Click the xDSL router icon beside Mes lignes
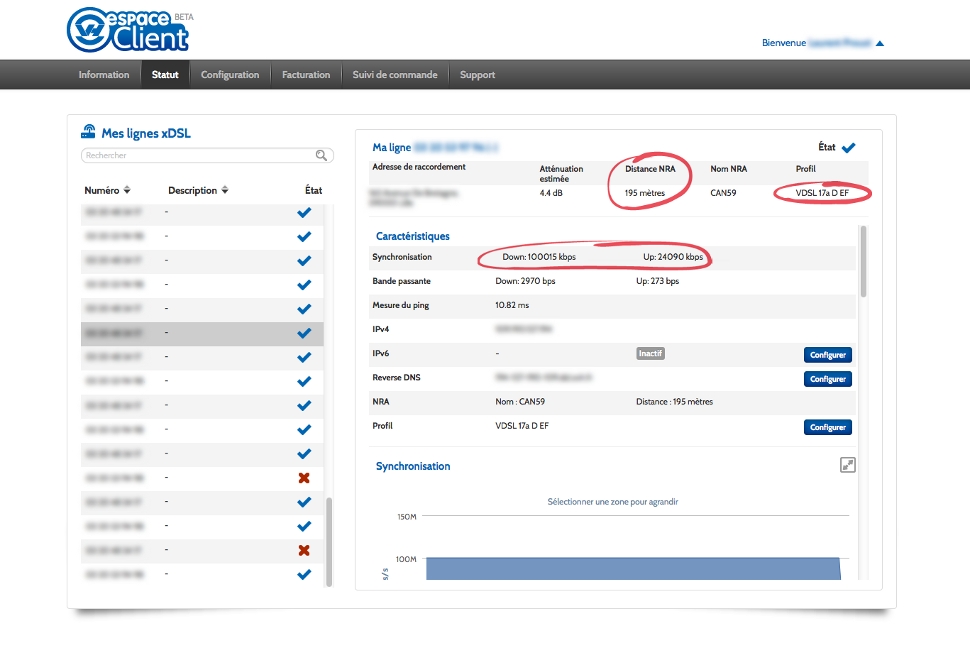This screenshot has width=970, height=665. pos(88,132)
